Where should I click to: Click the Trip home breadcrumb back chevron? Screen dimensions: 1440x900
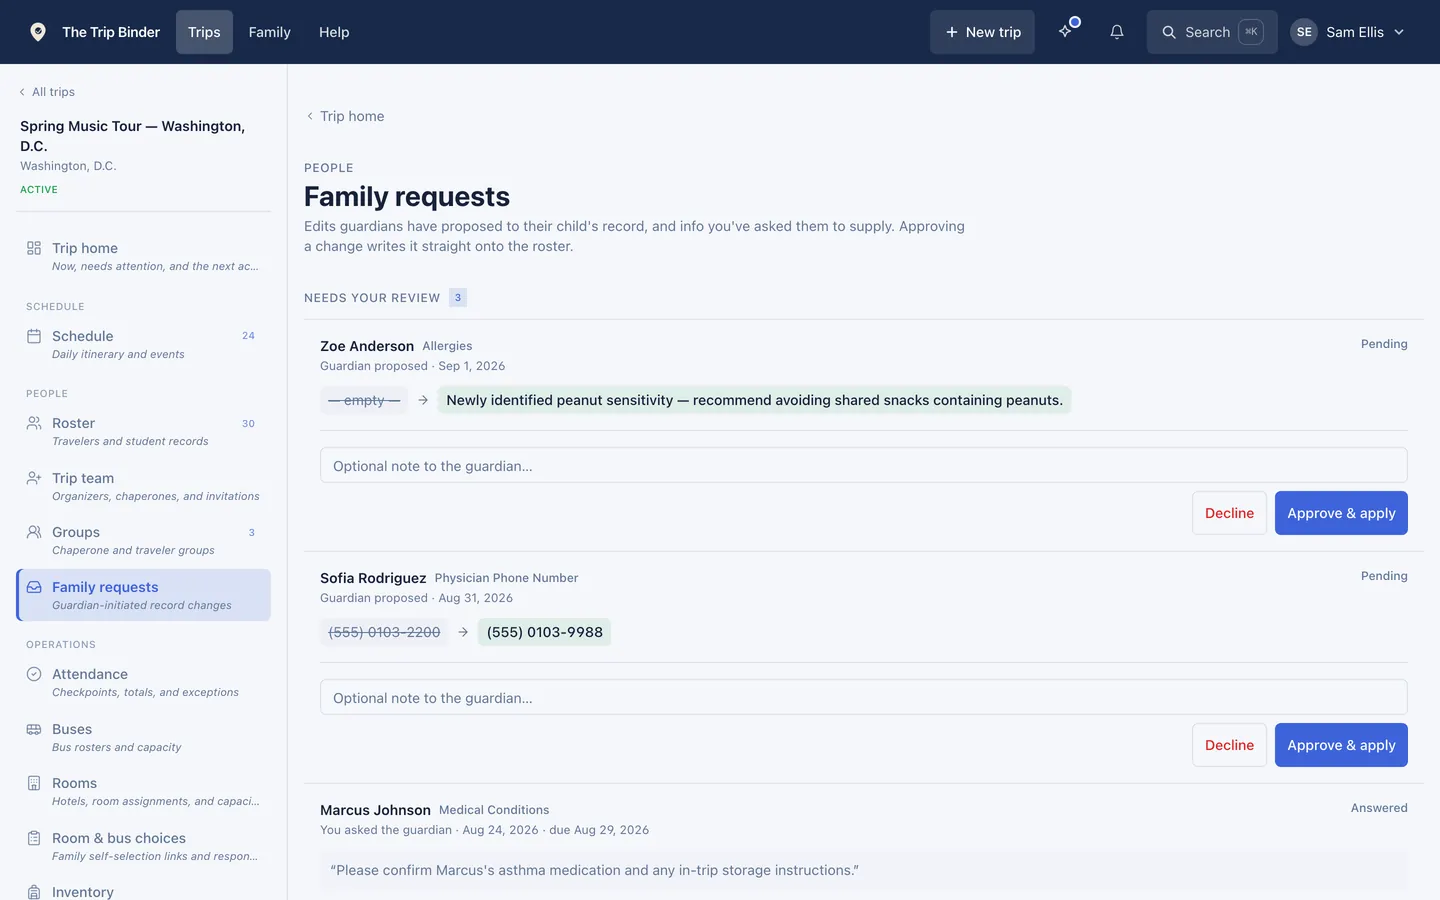pyautogui.click(x=310, y=116)
